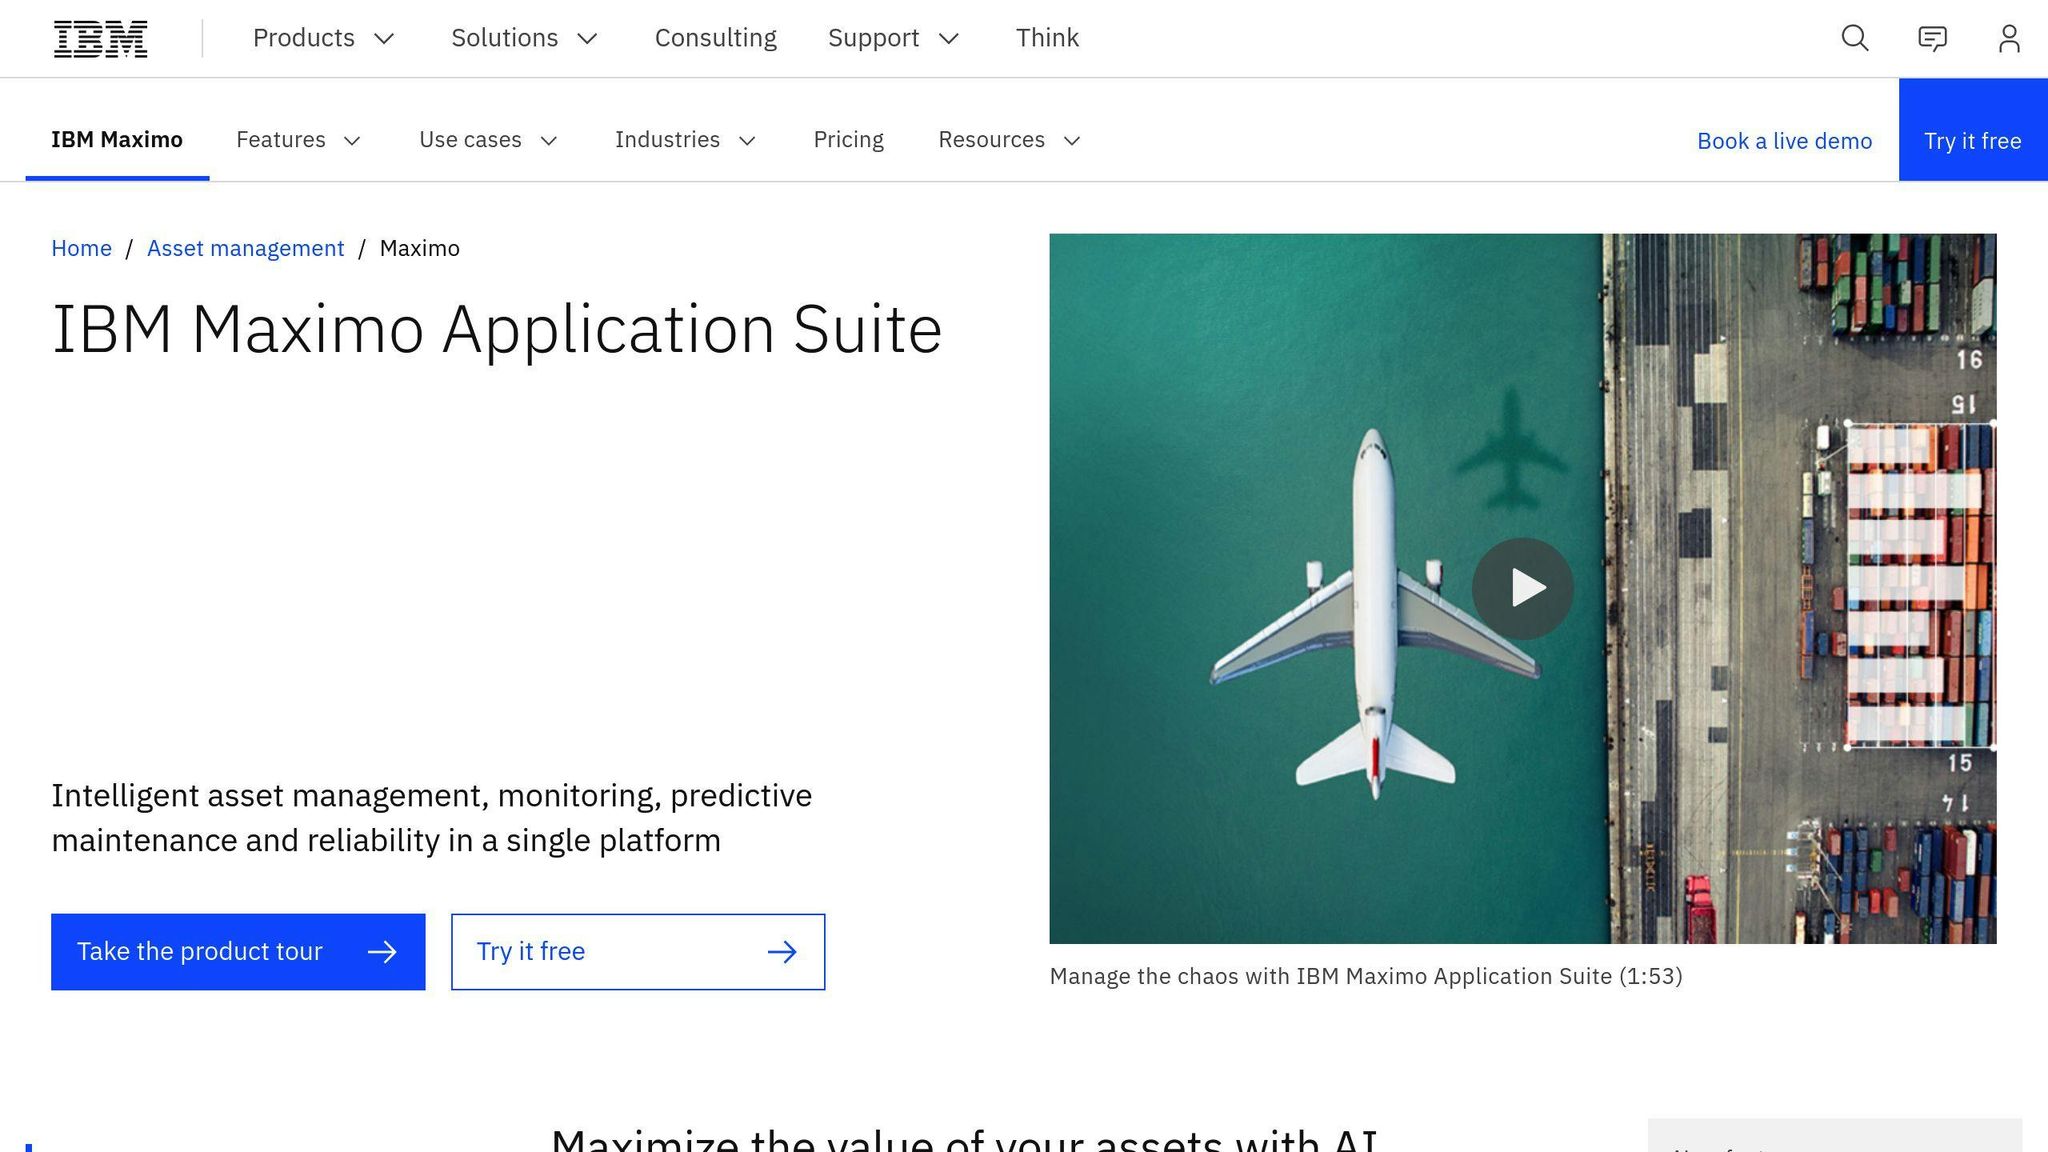
Task: Play the Maximo video
Action: [x=1522, y=588]
